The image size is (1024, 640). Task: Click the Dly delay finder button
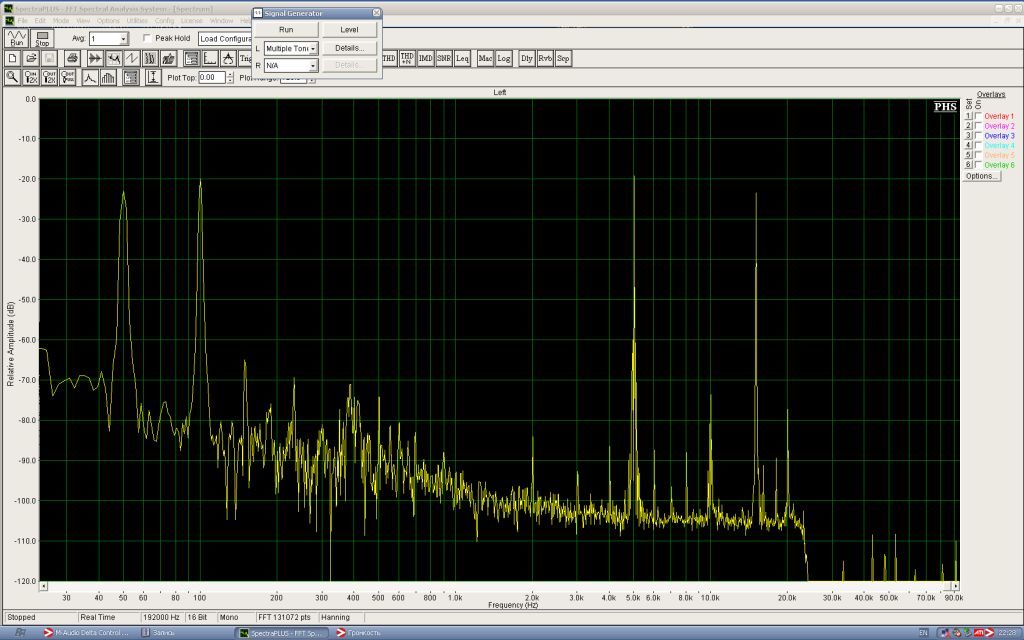click(526, 59)
